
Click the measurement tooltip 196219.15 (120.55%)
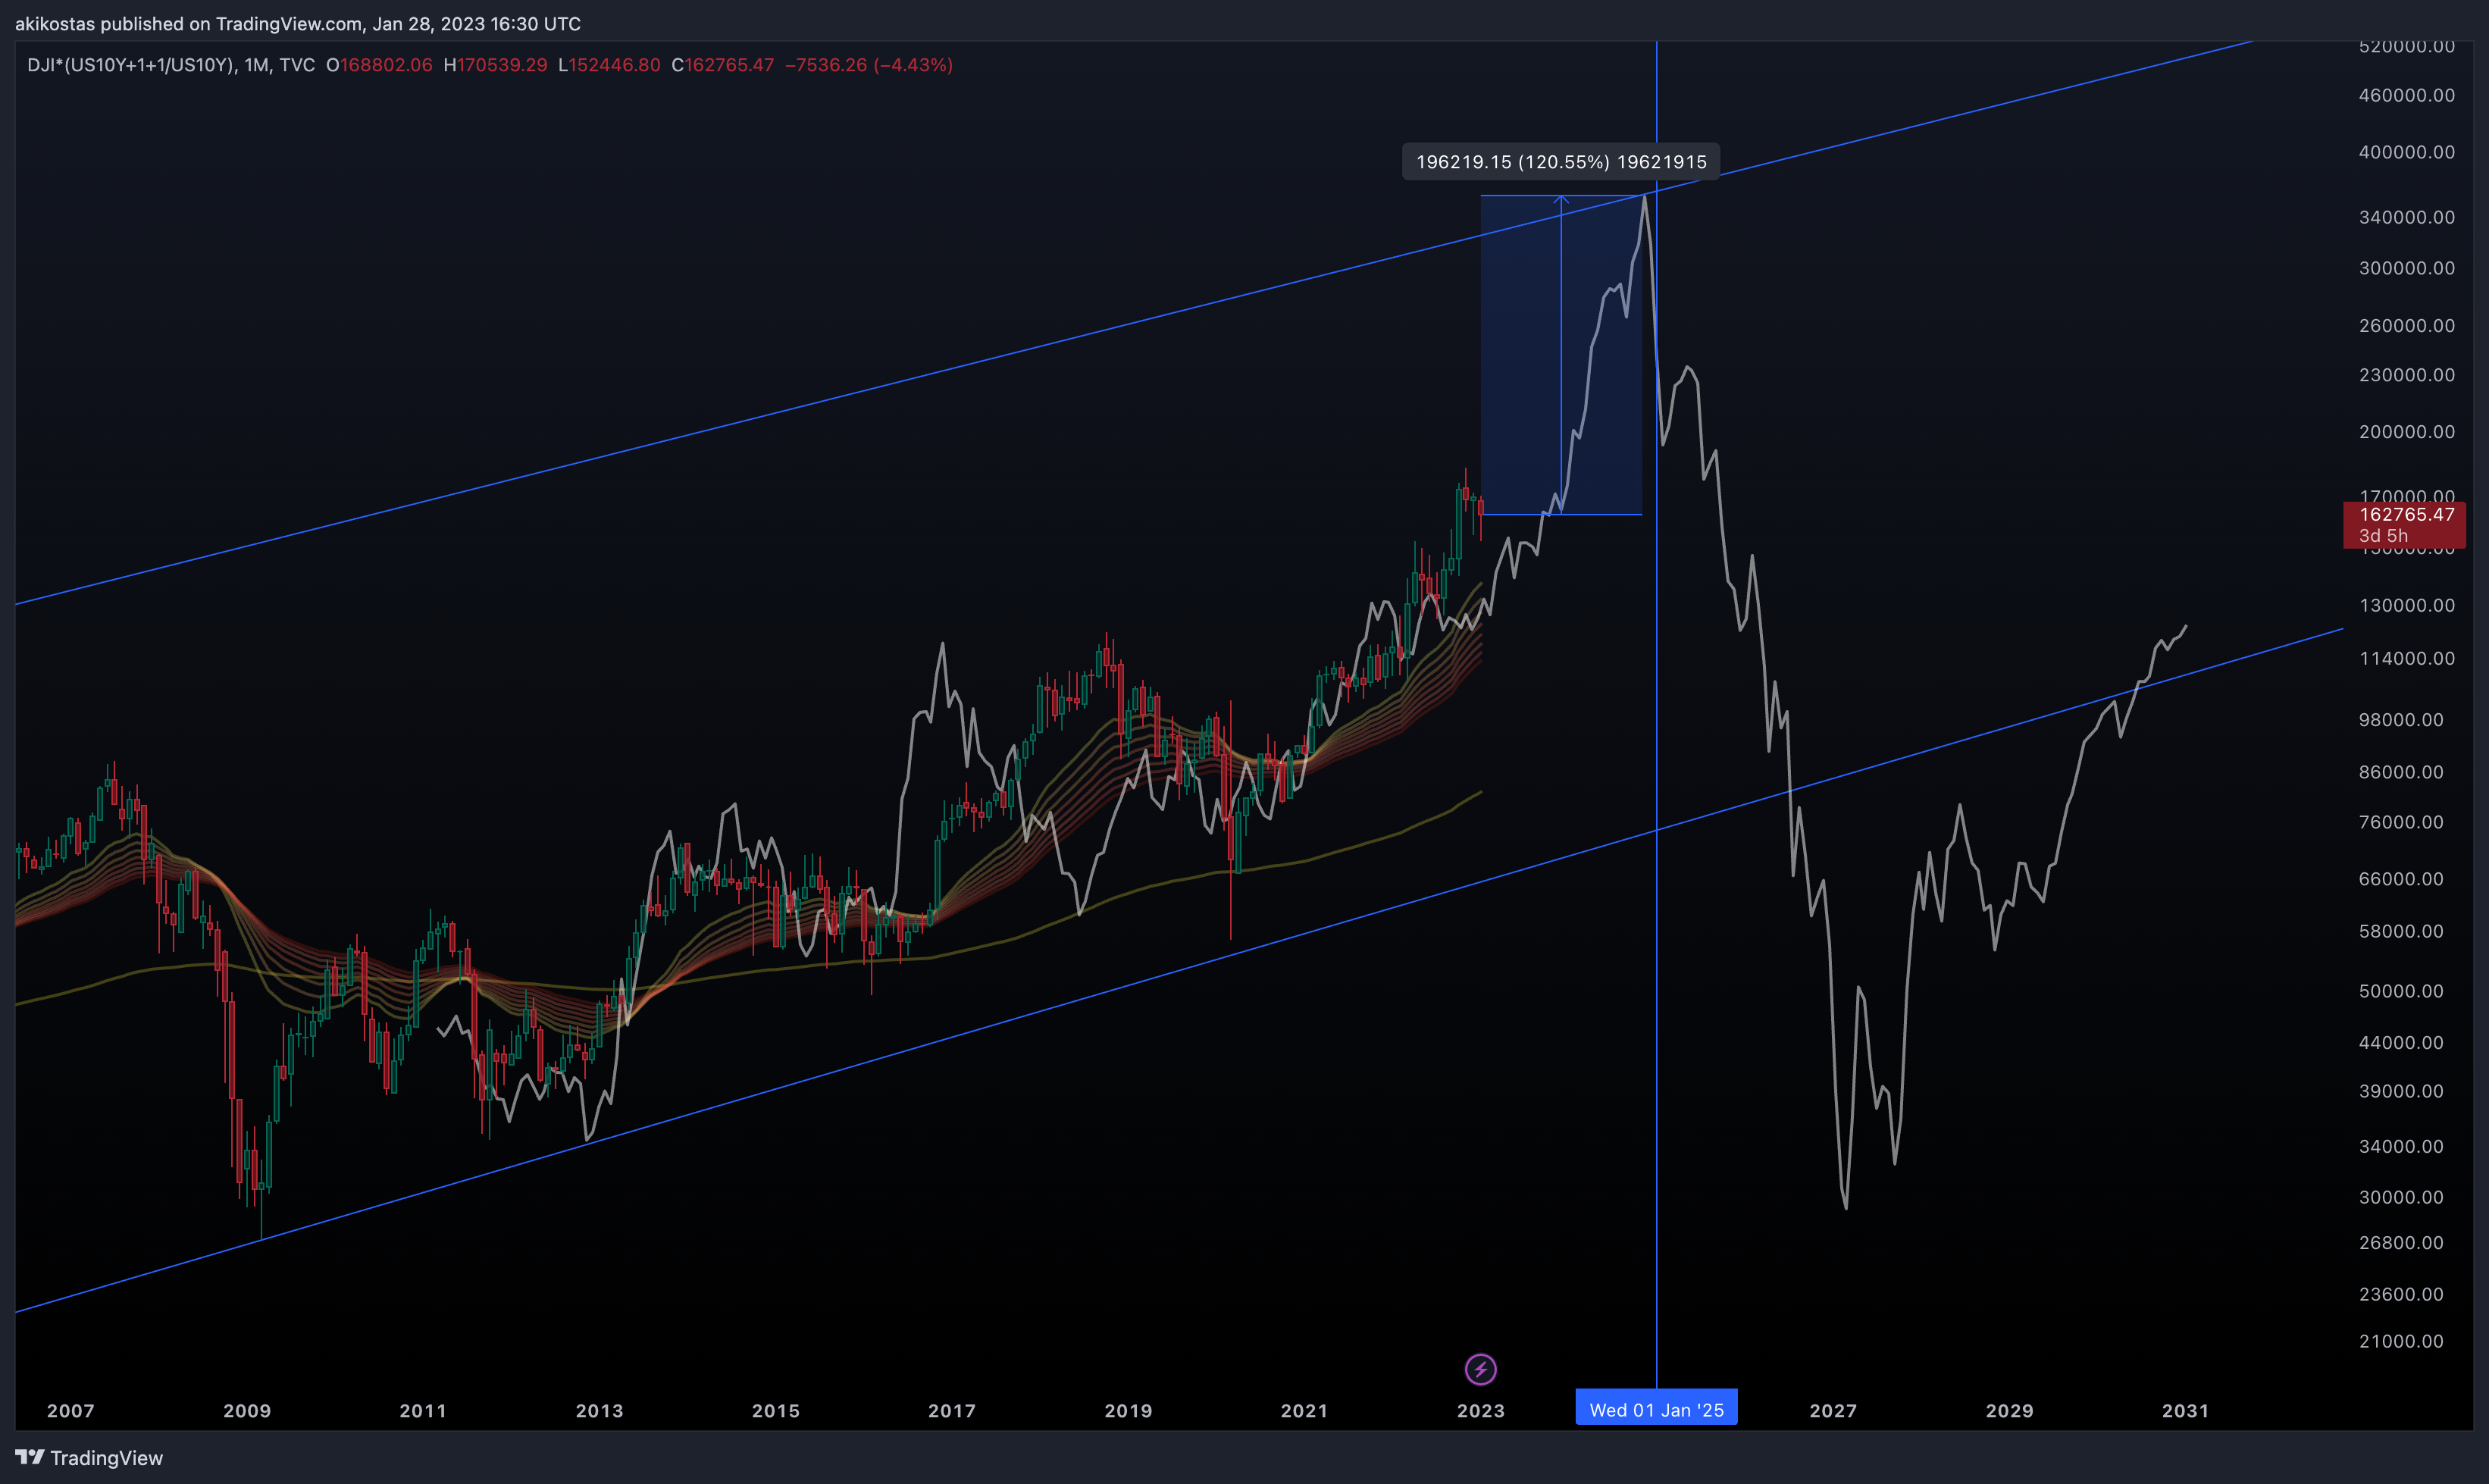pos(1561,162)
